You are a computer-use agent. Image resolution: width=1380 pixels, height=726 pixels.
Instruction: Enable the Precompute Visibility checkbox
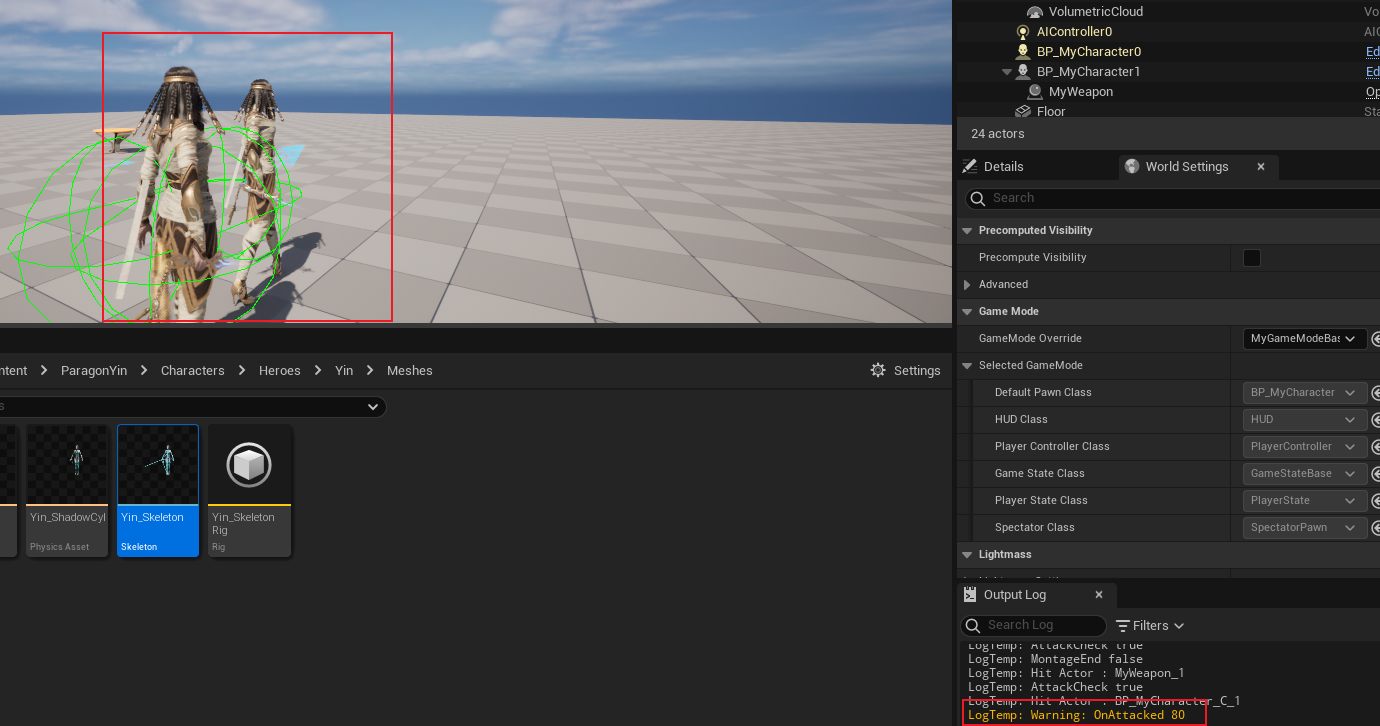point(1252,258)
